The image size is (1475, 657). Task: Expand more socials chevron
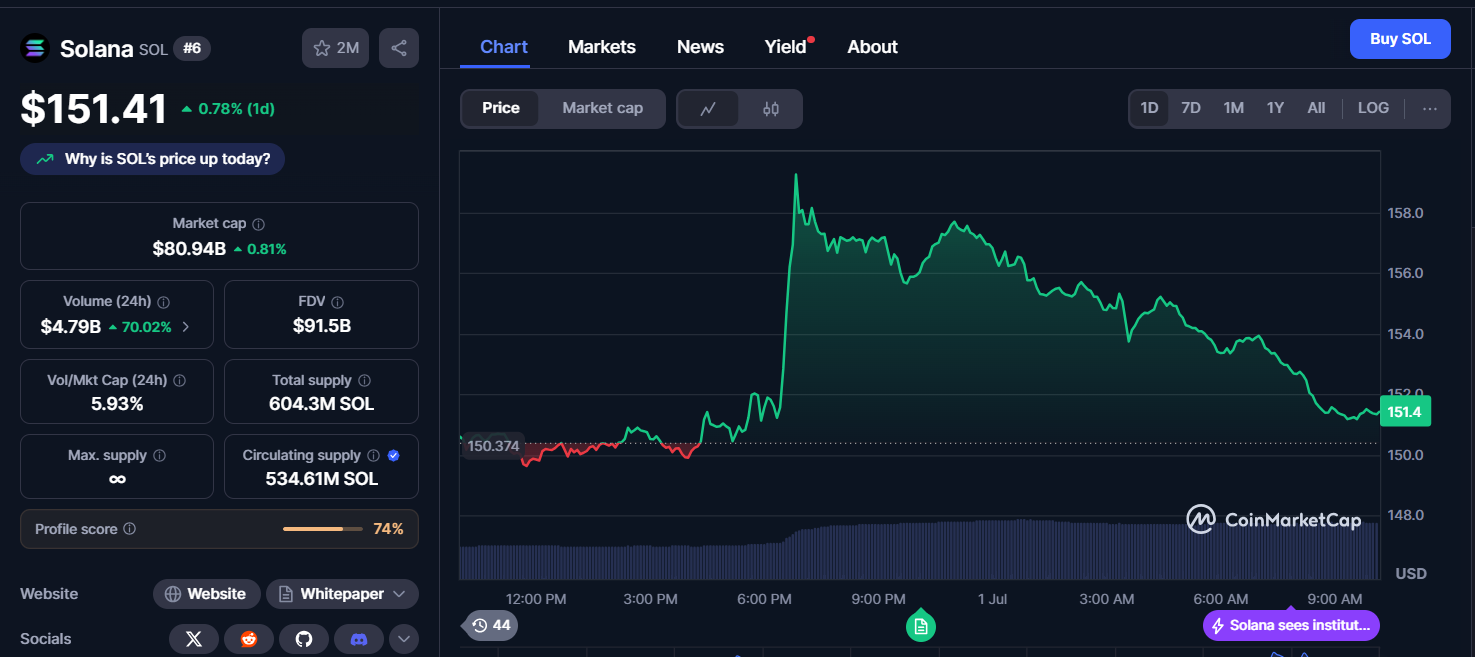[404, 639]
